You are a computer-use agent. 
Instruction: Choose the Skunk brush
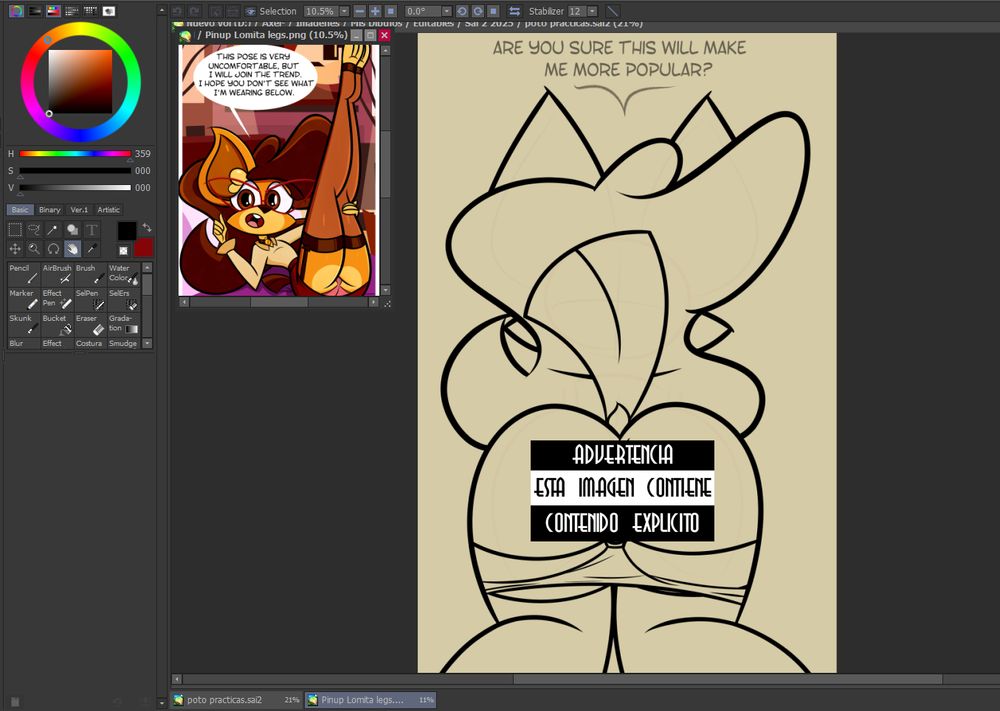(x=24, y=324)
